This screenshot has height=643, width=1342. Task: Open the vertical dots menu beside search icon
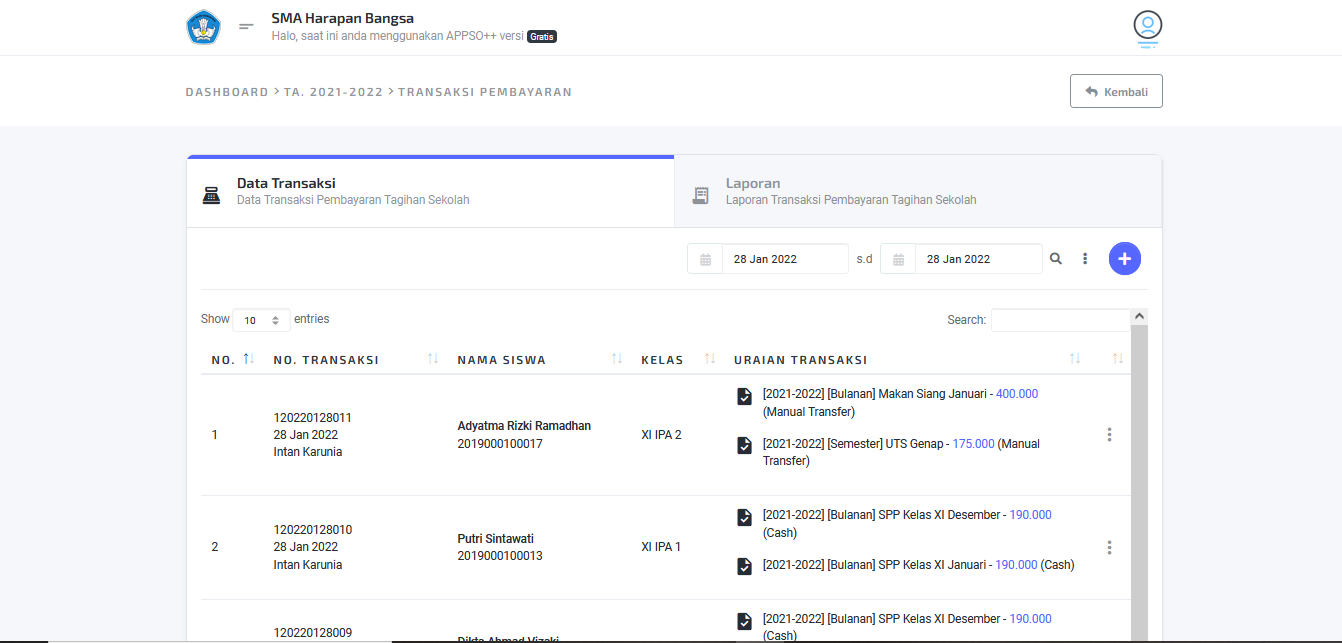pos(1085,259)
